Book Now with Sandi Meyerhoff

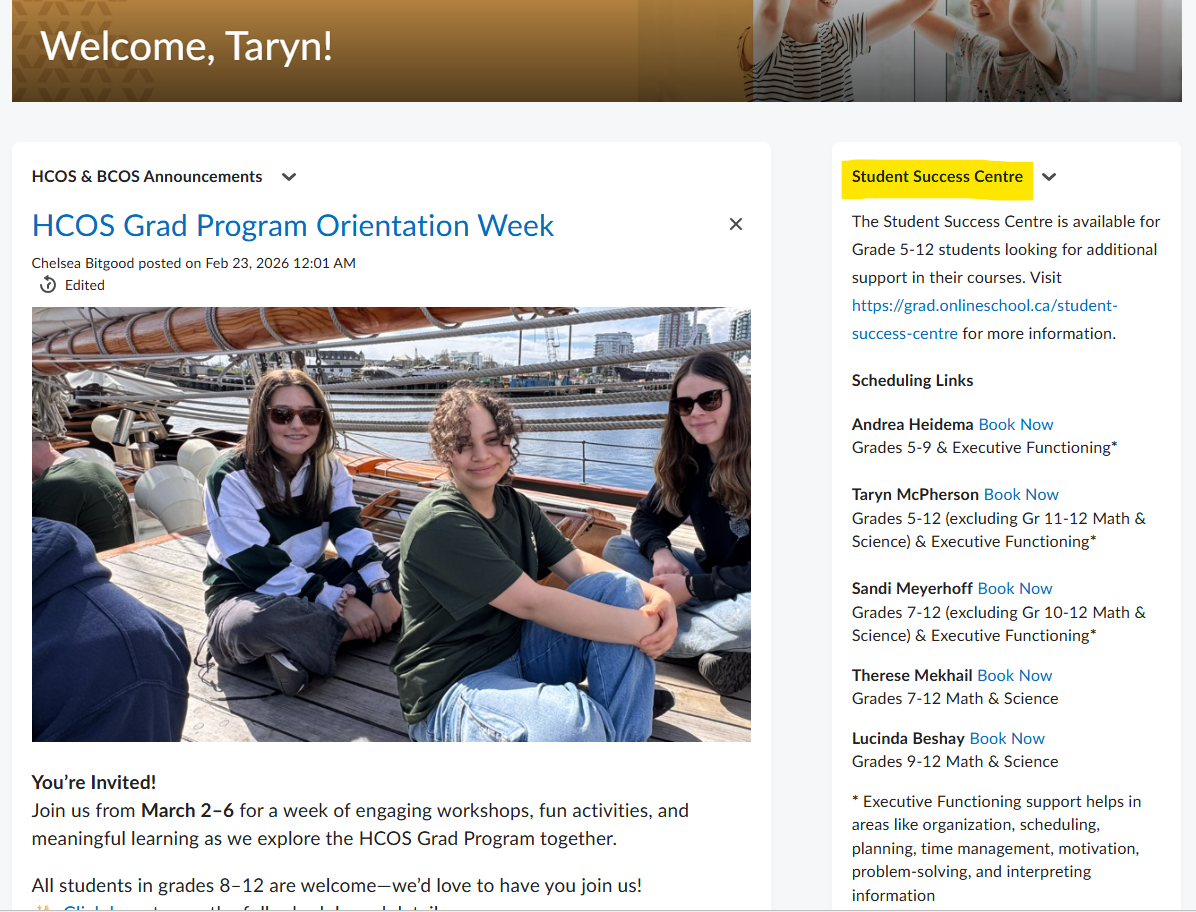(x=1015, y=588)
